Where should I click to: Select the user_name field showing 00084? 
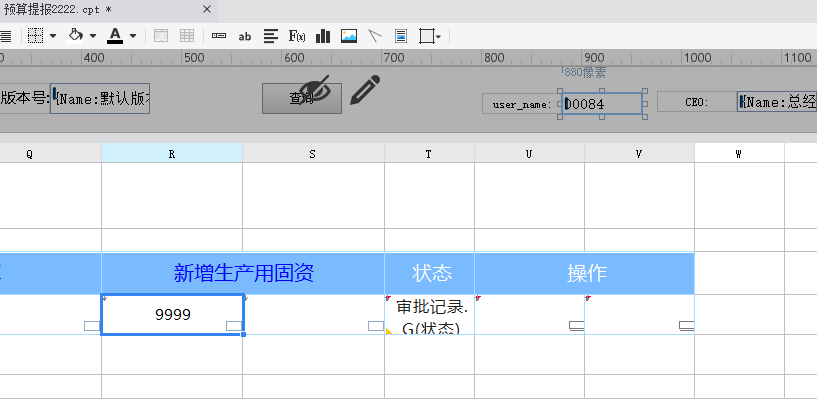(x=602, y=104)
